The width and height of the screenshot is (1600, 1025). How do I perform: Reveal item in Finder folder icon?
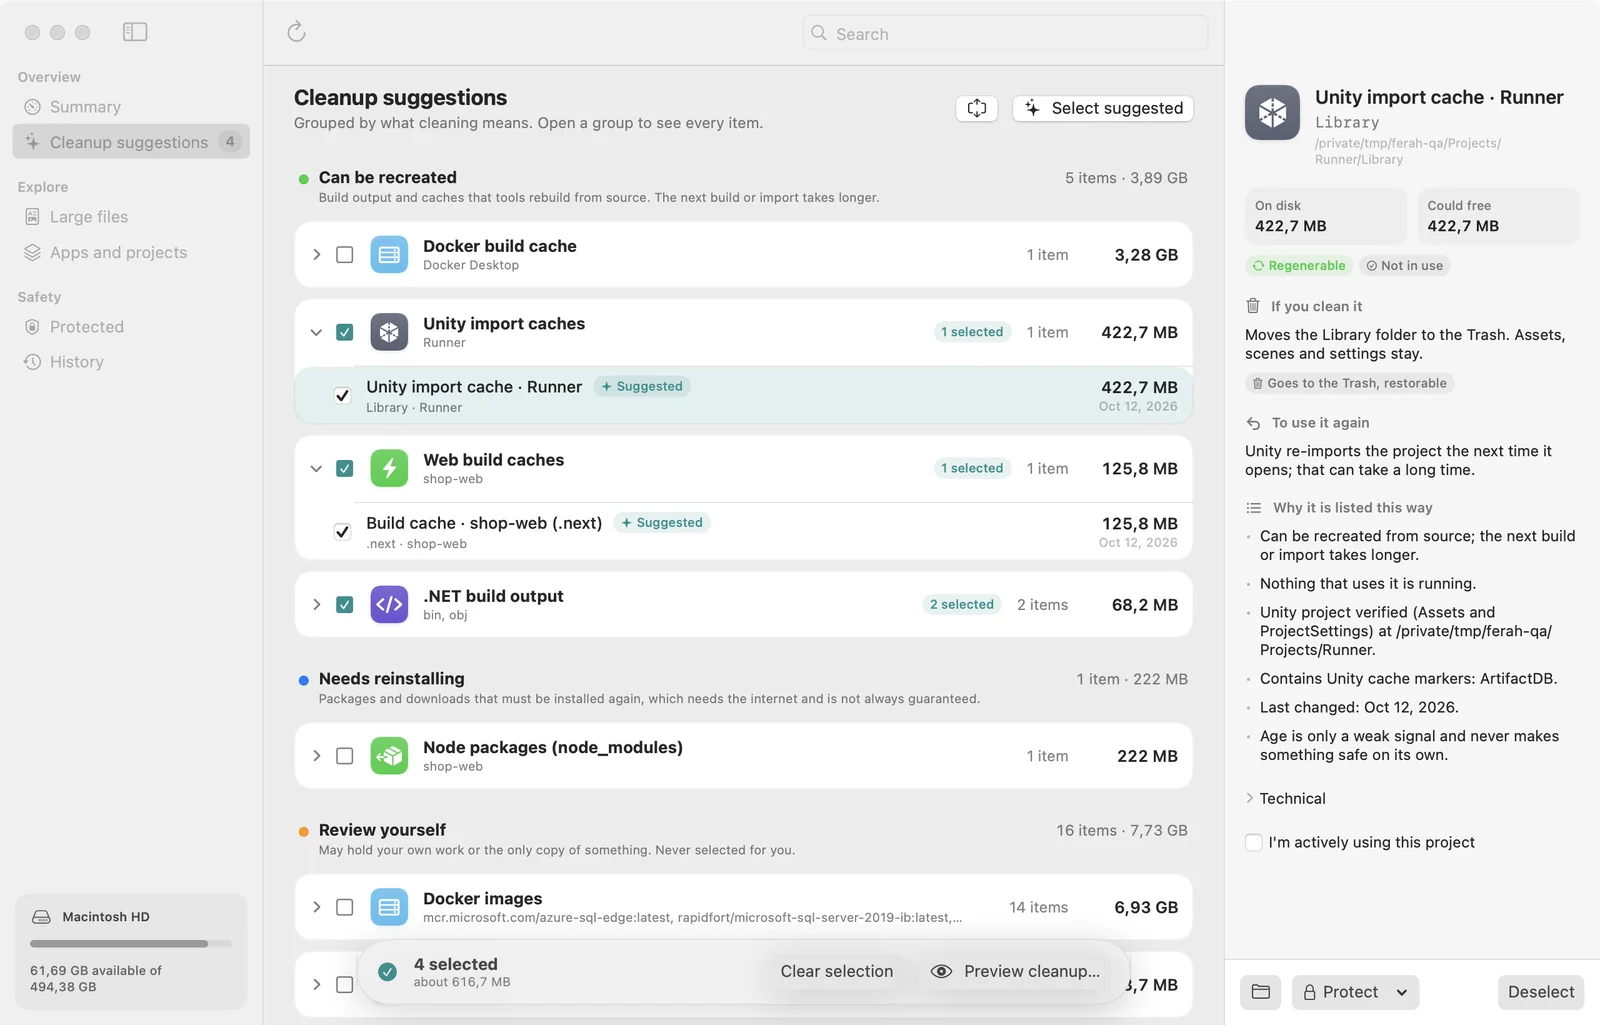coord(1261,992)
